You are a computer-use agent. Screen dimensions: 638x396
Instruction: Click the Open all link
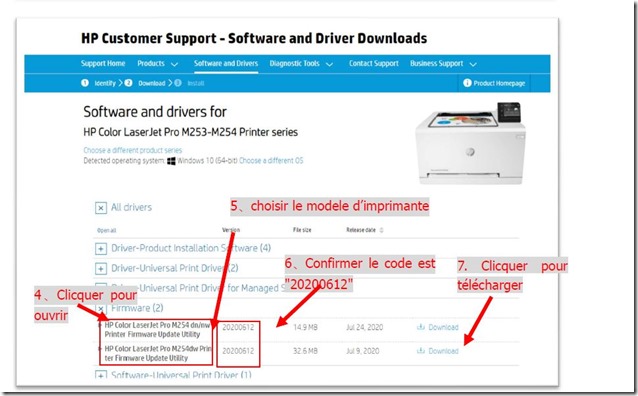(x=106, y=230)
